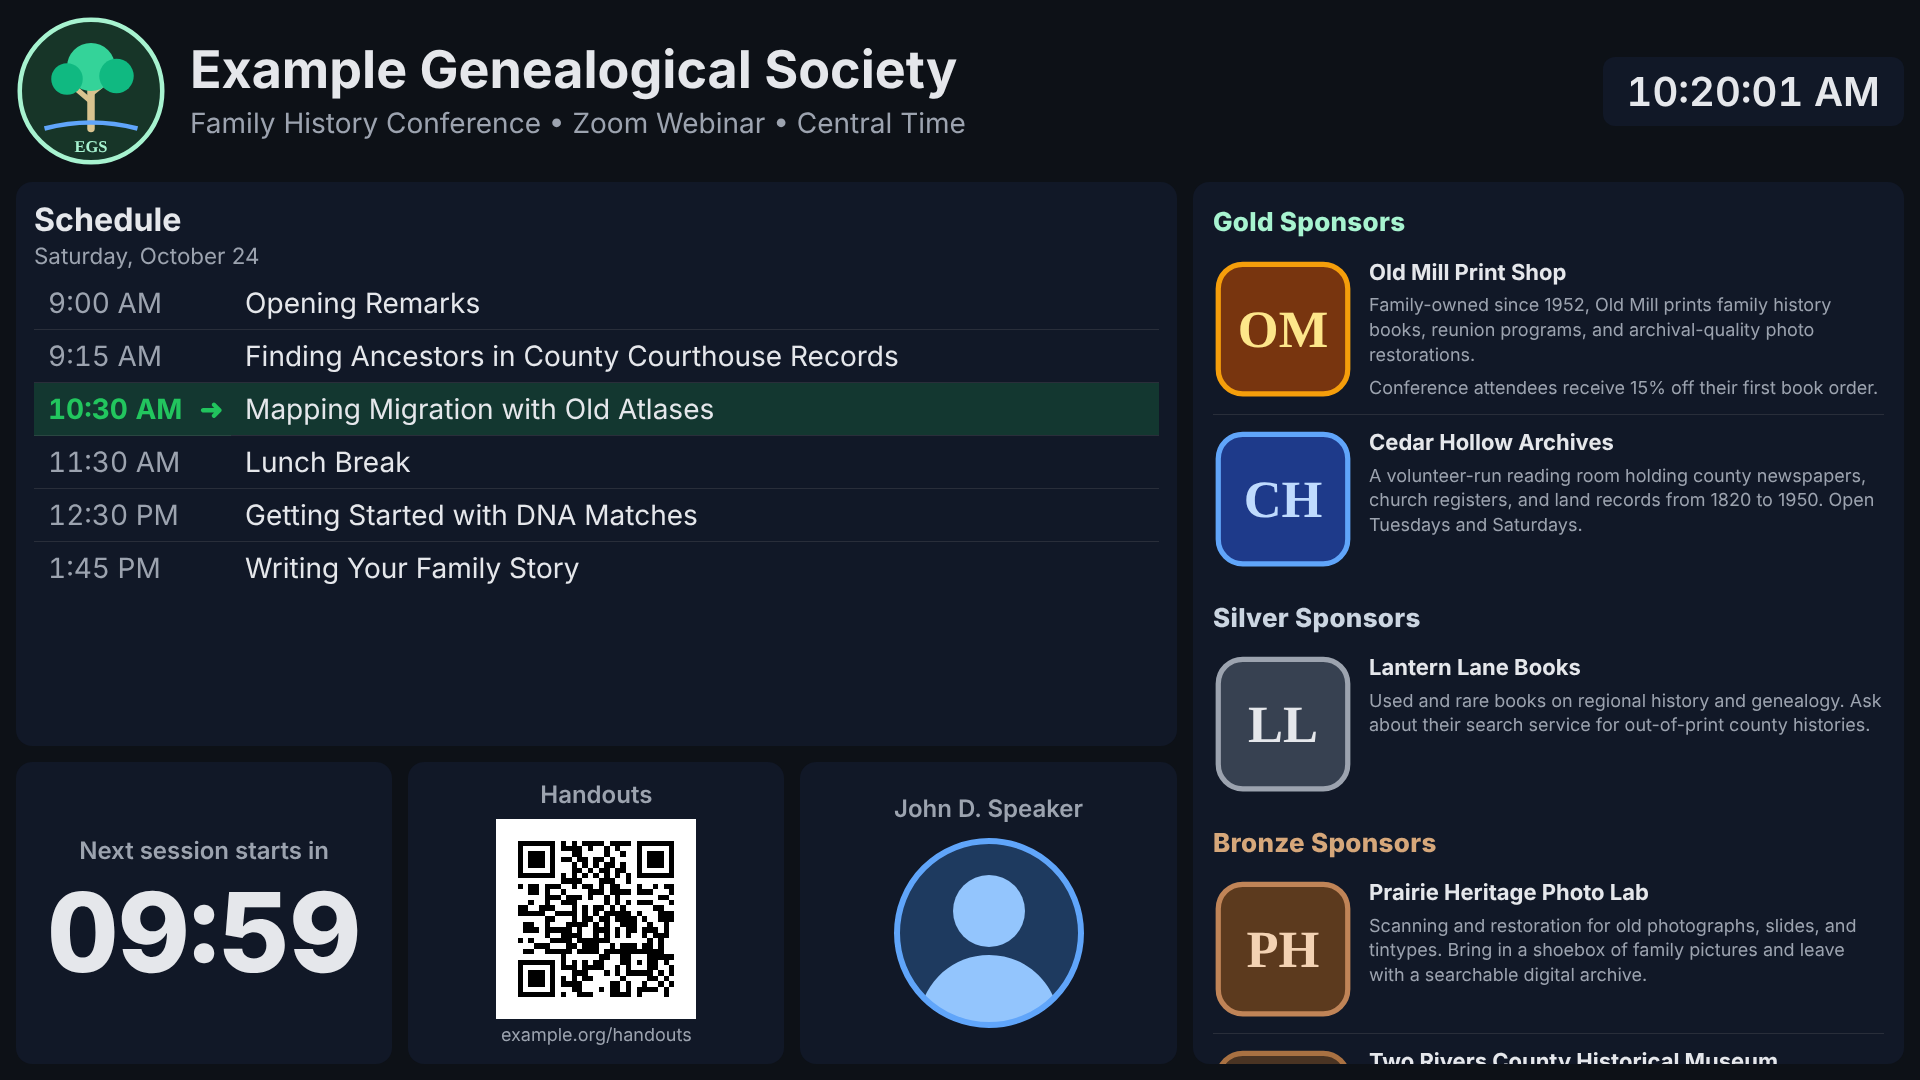Click the Saturday, October 24 date
The width and height of the screenshot is (1920, 1080).
[146, 256]
